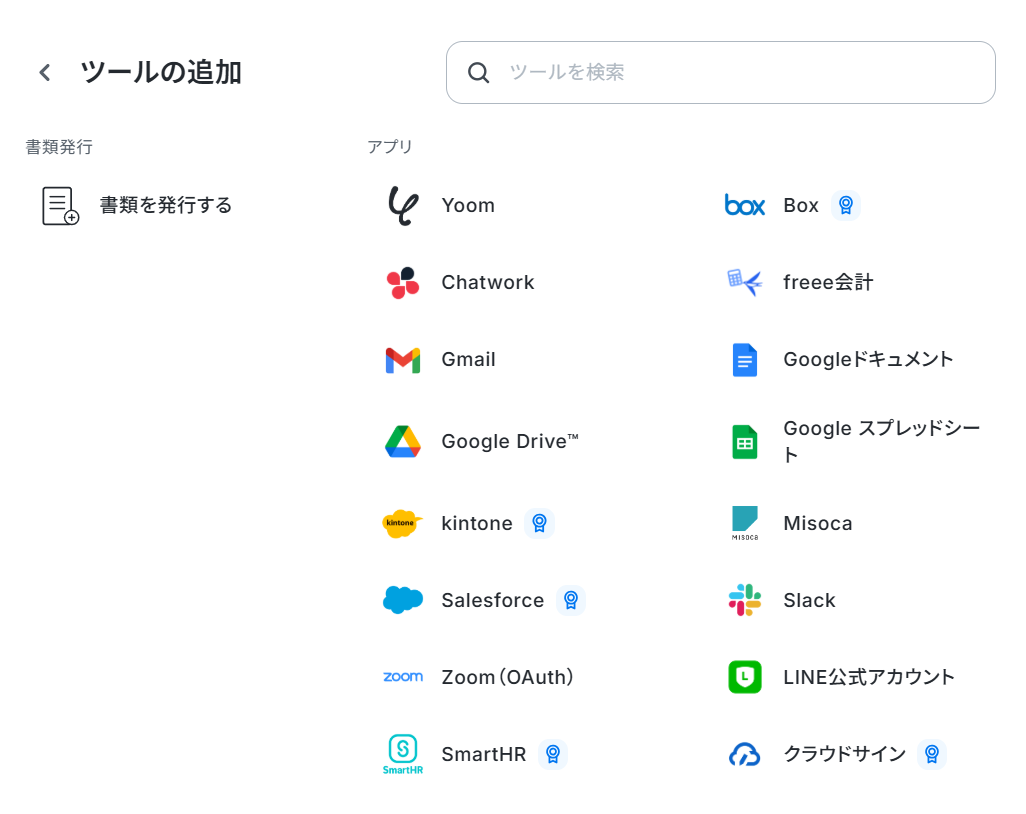Click the ツールの追加 page title
This screenshot has width=1026, height=814.
tap(161, 73)
